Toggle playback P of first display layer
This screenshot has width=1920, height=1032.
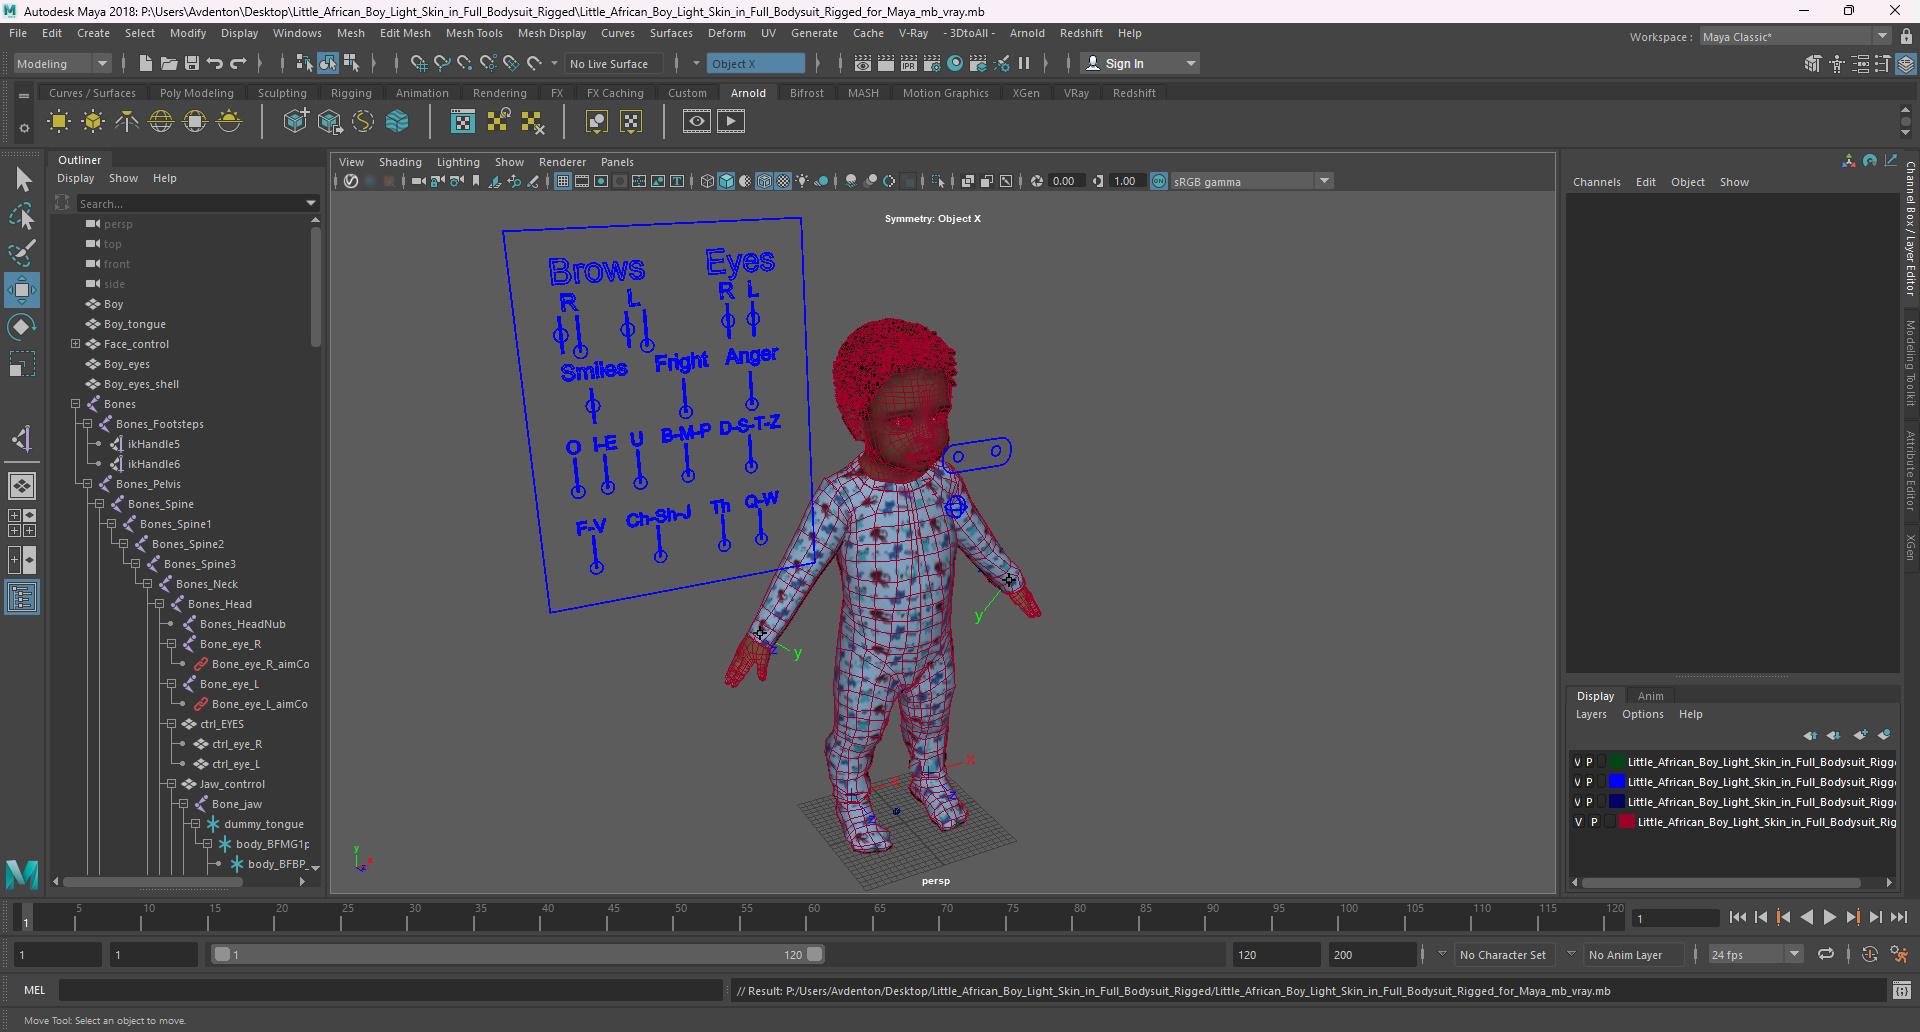(x=1590, y=762)
